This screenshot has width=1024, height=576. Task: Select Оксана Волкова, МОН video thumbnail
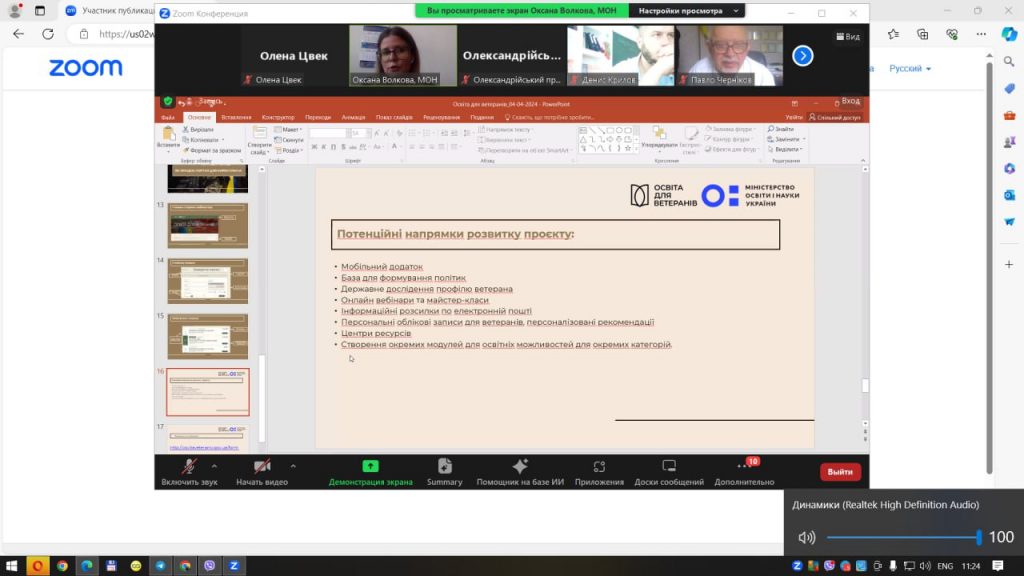tap(402, 55)
